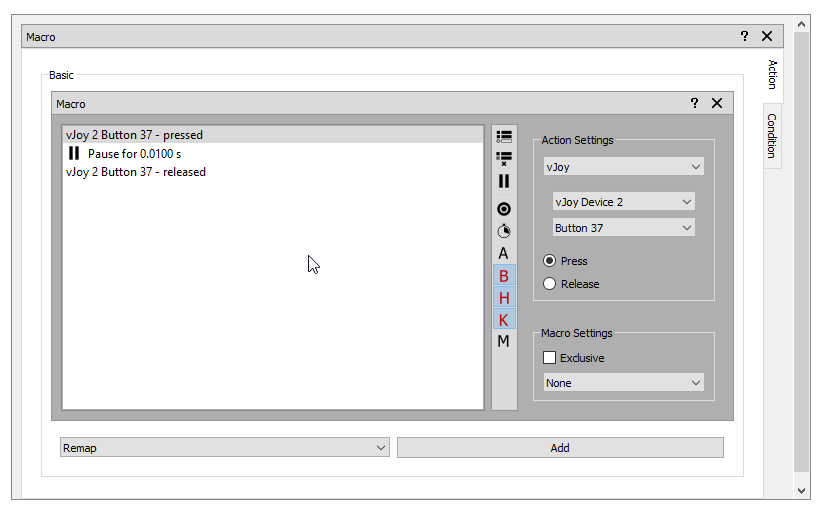Image resolution: width=825 pixels, height=516 pixels.
Task: Open the None repeat mode dropdown
Action: (623, 383)
